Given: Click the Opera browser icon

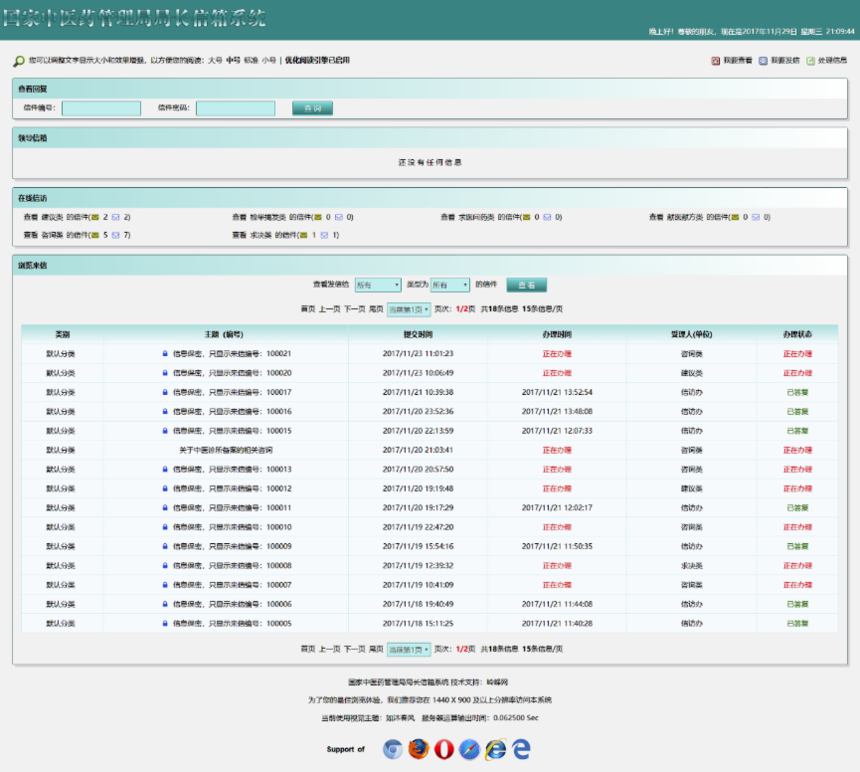Looking at the screenshot, I should [x=444, y=749].
